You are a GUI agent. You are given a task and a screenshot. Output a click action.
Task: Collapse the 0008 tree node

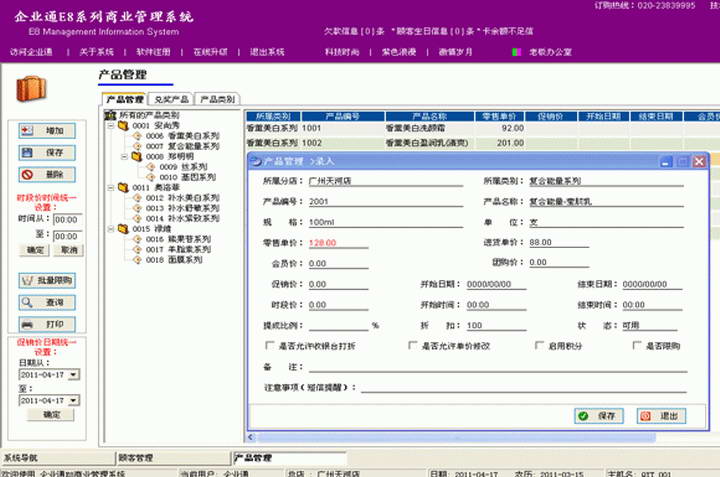[x=124, y=157]
